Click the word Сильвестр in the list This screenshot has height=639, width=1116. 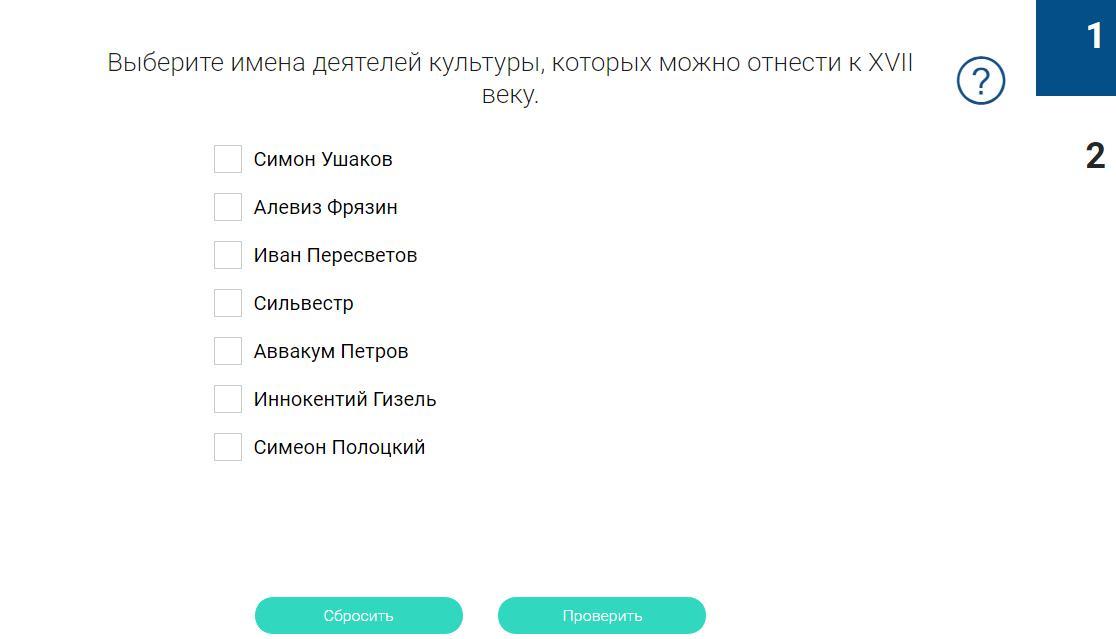tap(303, 303)
